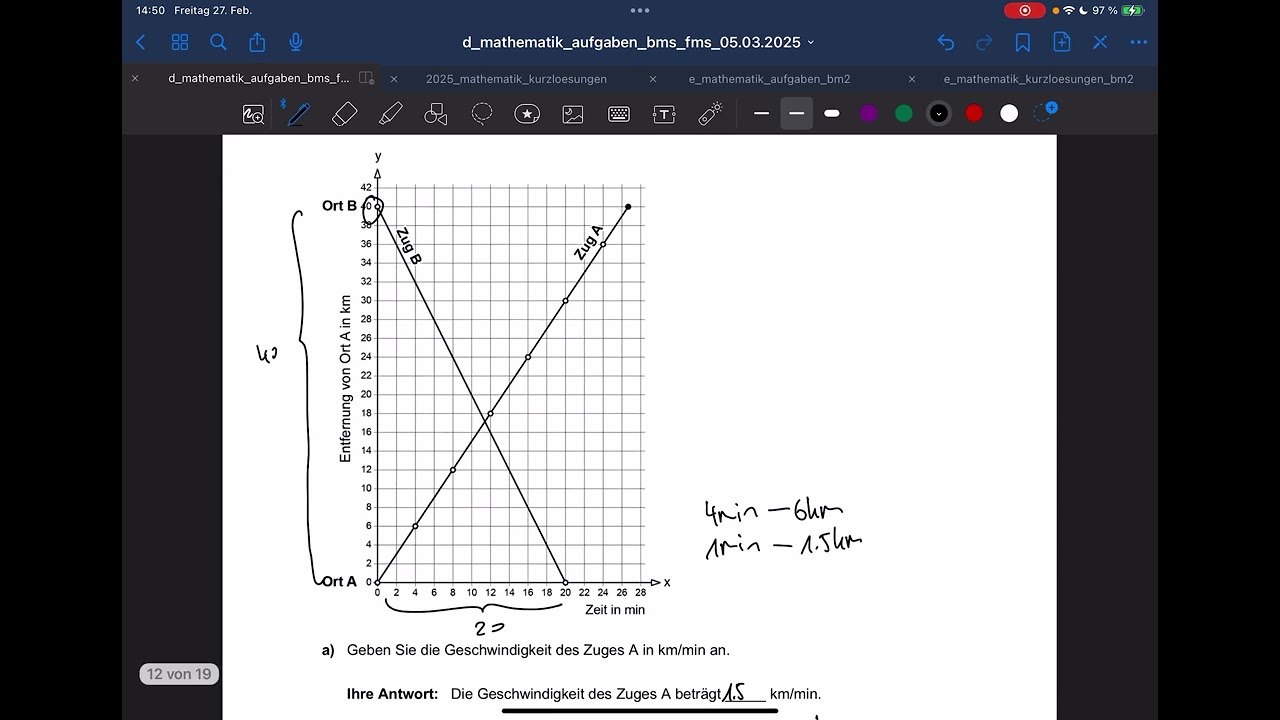1280x720 pixels.
Task: Start audio recording with the microphone
Action: (x=296, y=42)
